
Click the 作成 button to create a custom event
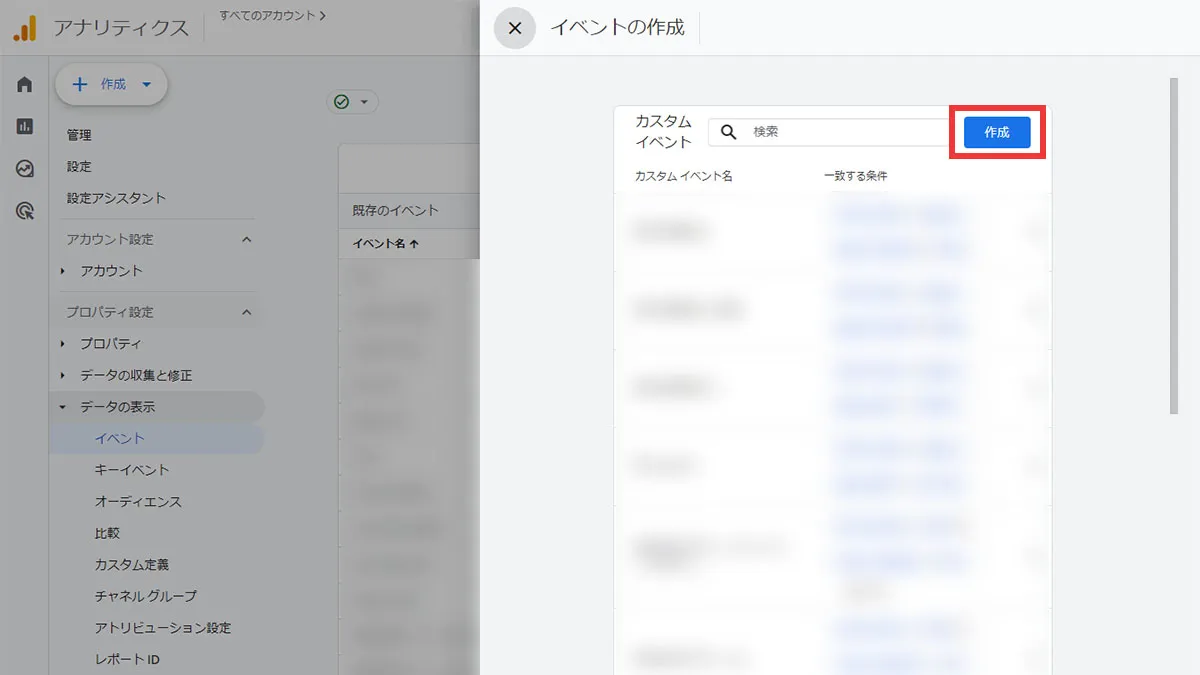(996, 131)
